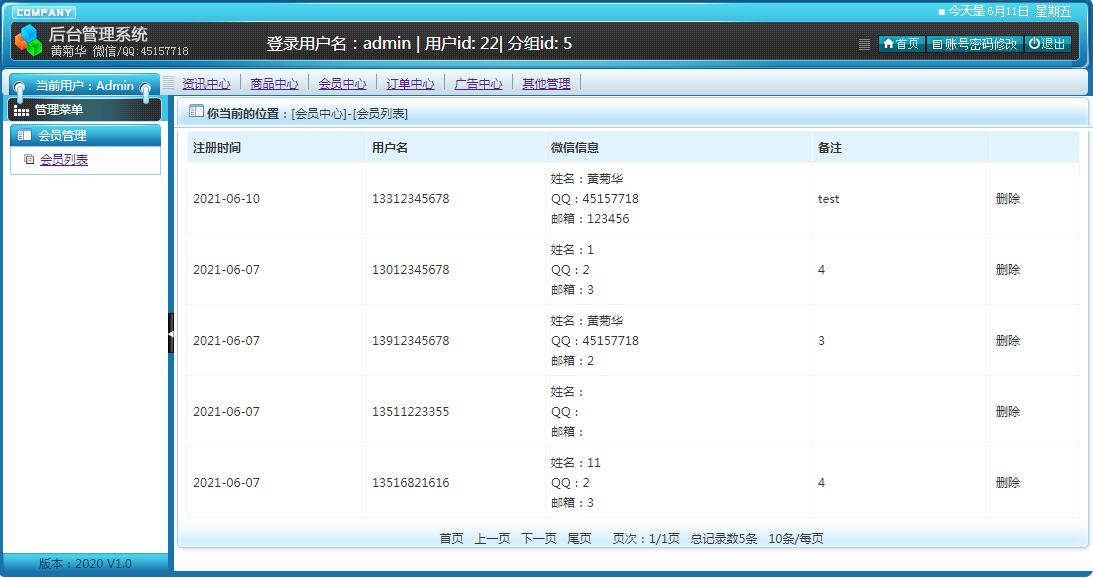Click 邮箱：123456 in first row
The image size is (1093, 578).
(590, 219)
